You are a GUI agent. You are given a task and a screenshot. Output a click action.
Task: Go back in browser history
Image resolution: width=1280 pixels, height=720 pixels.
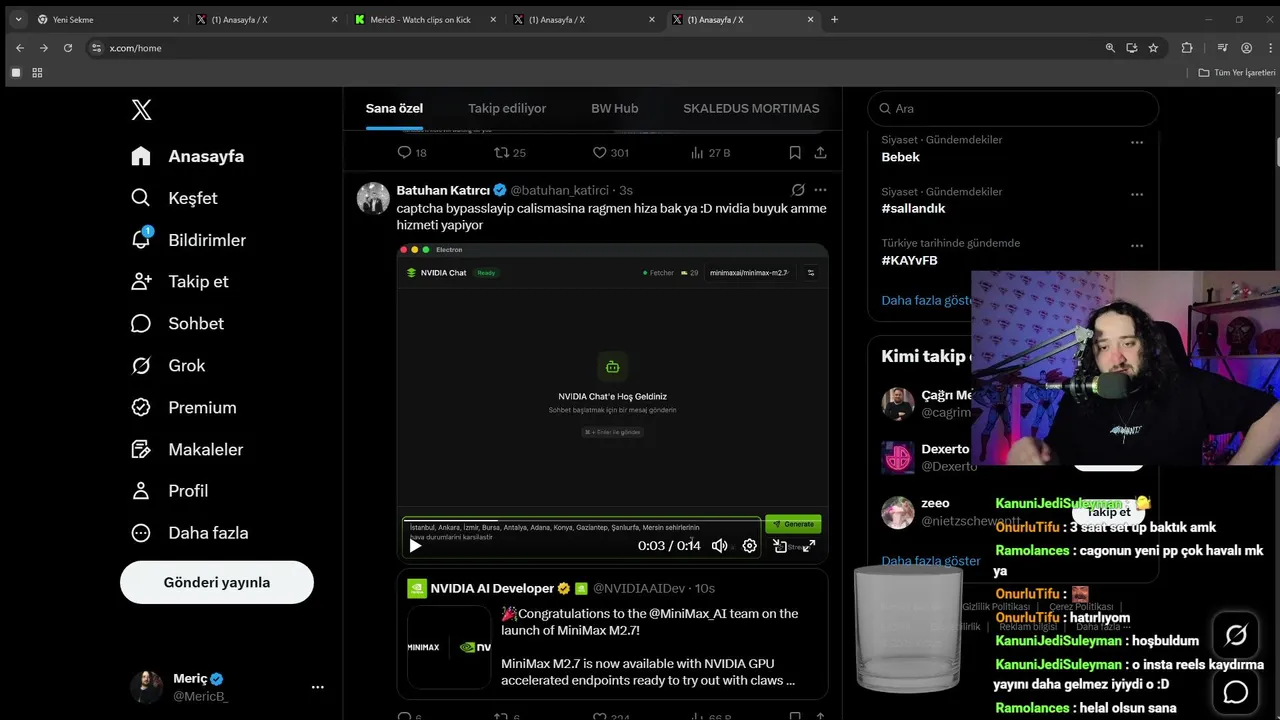(x=19, y=48)
